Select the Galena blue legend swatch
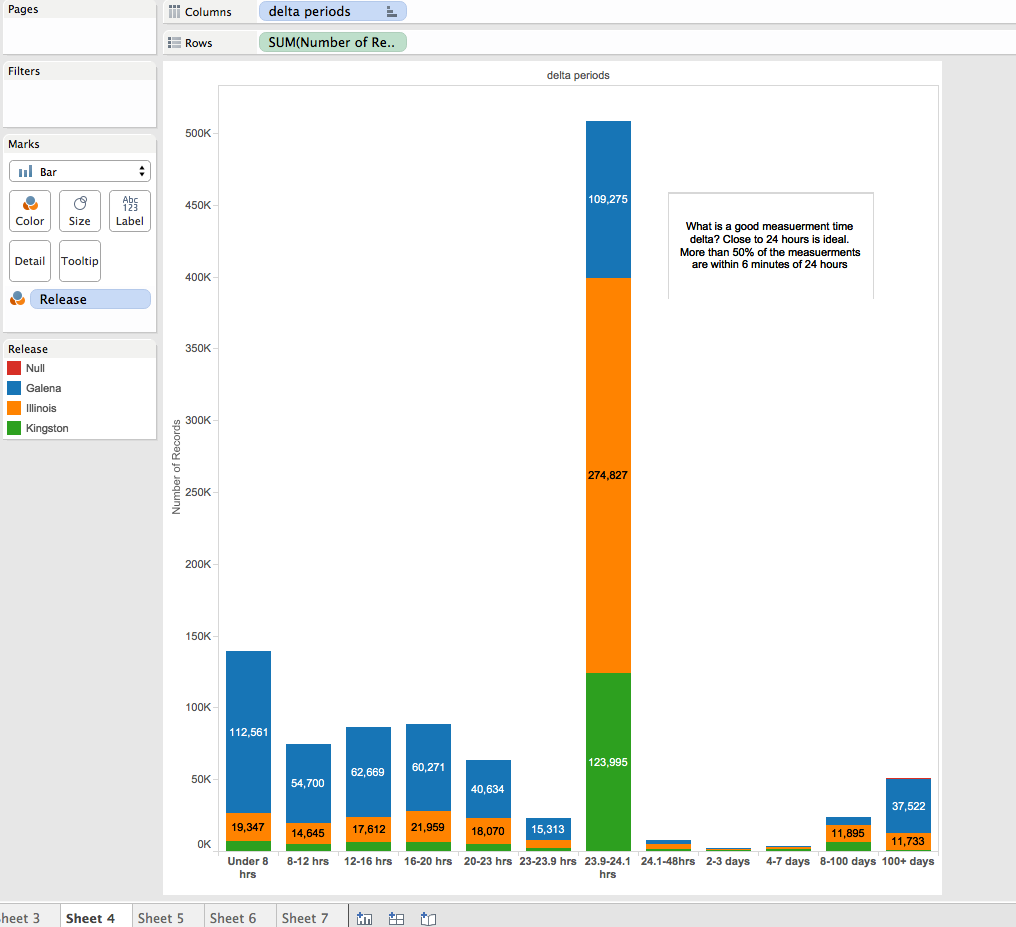This screenshot has height=927, width=1016. point(14,388)
